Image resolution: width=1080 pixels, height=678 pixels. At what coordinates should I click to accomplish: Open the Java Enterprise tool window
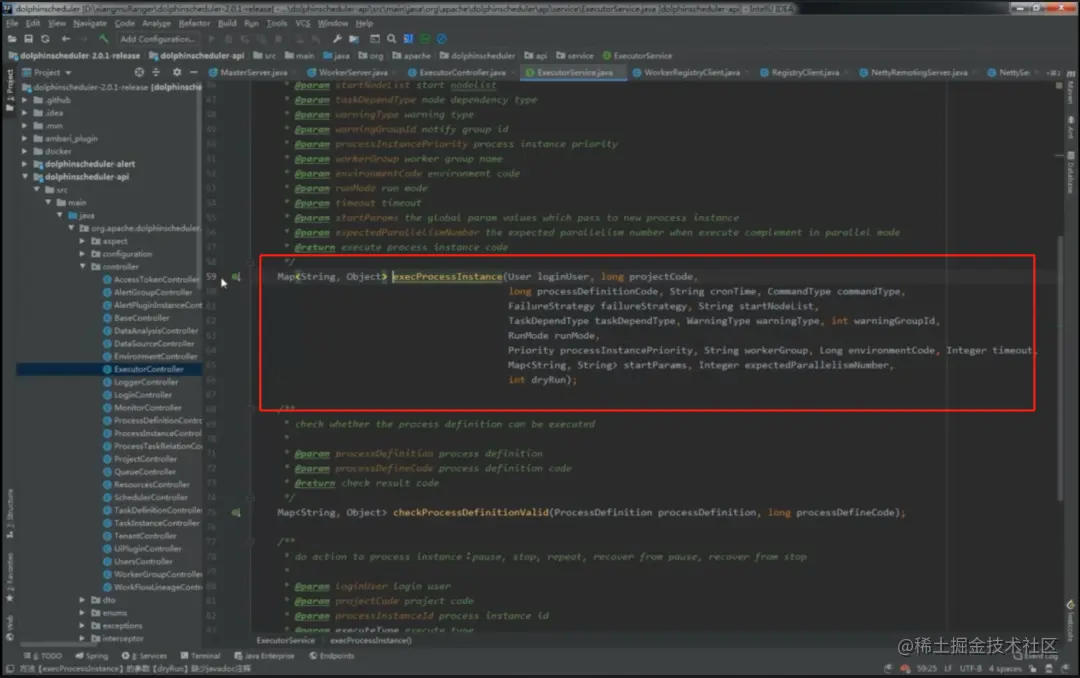[264, 656]
